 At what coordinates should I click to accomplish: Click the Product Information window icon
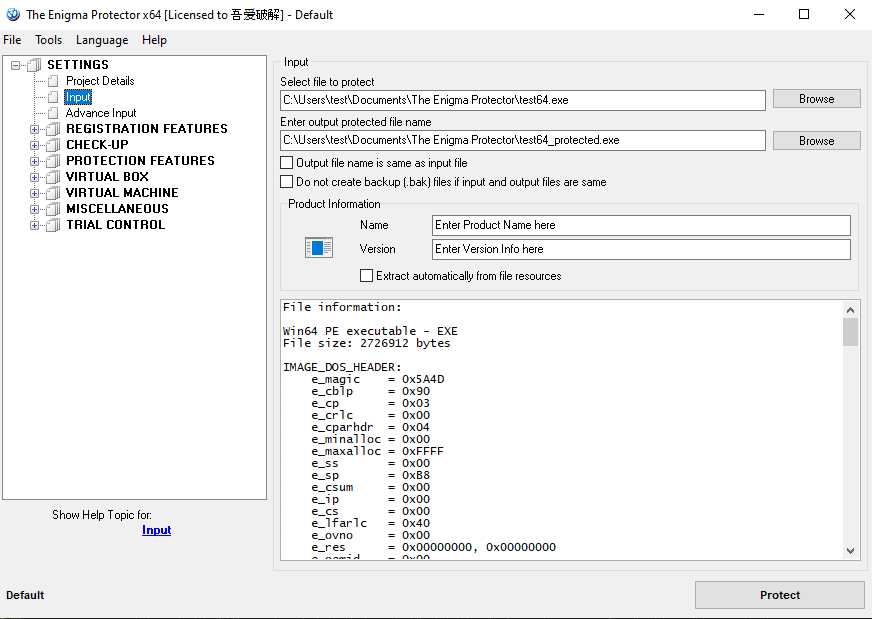(x=319, y=248)
